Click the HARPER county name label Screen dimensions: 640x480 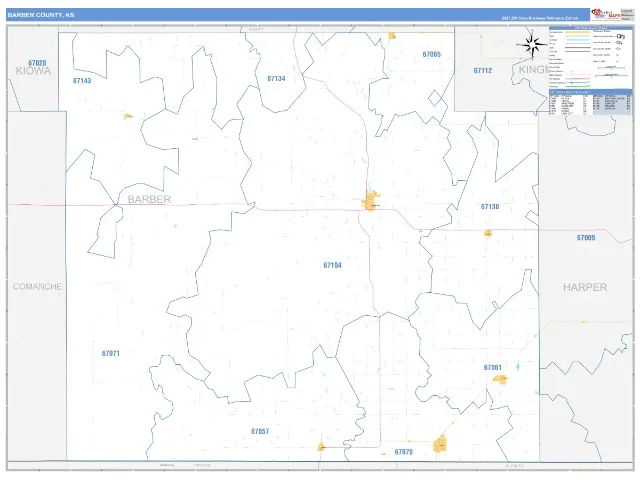(x=585, y=287)
